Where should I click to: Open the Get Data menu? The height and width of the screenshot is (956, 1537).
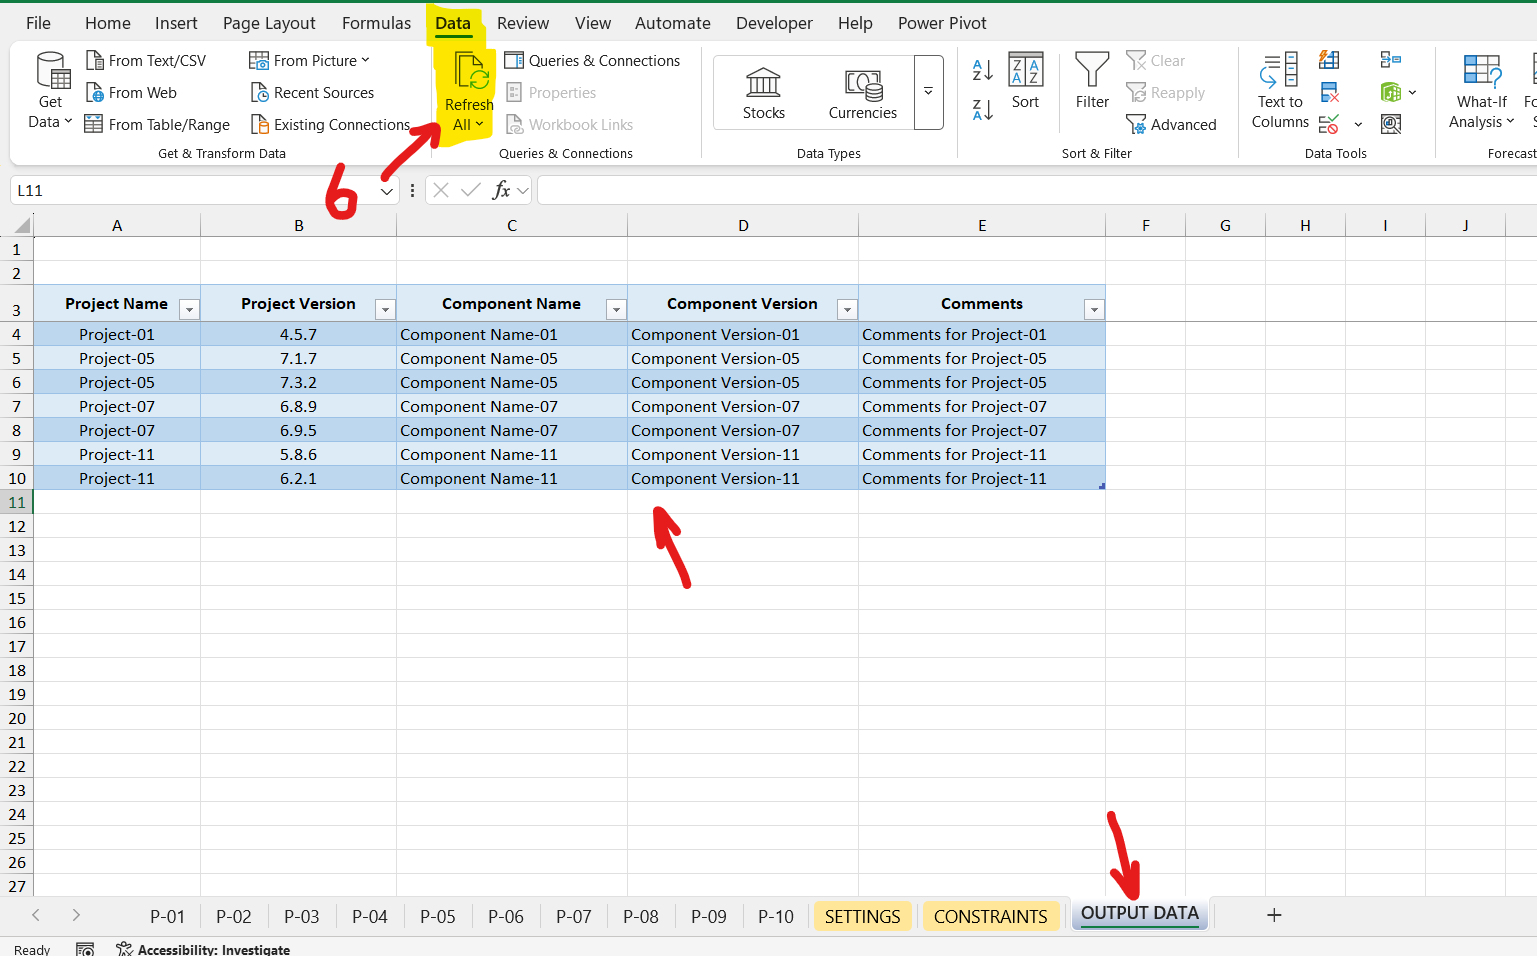tap(51, 91)
